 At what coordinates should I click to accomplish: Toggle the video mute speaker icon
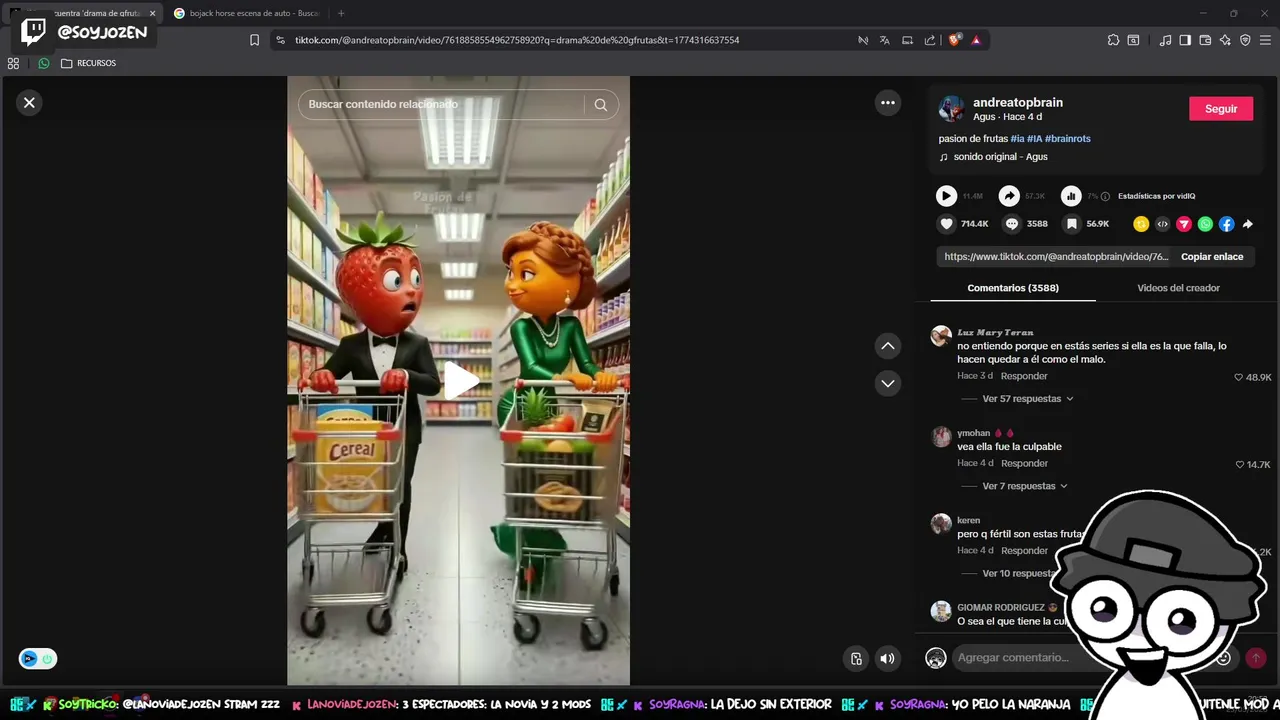point(887,658)
